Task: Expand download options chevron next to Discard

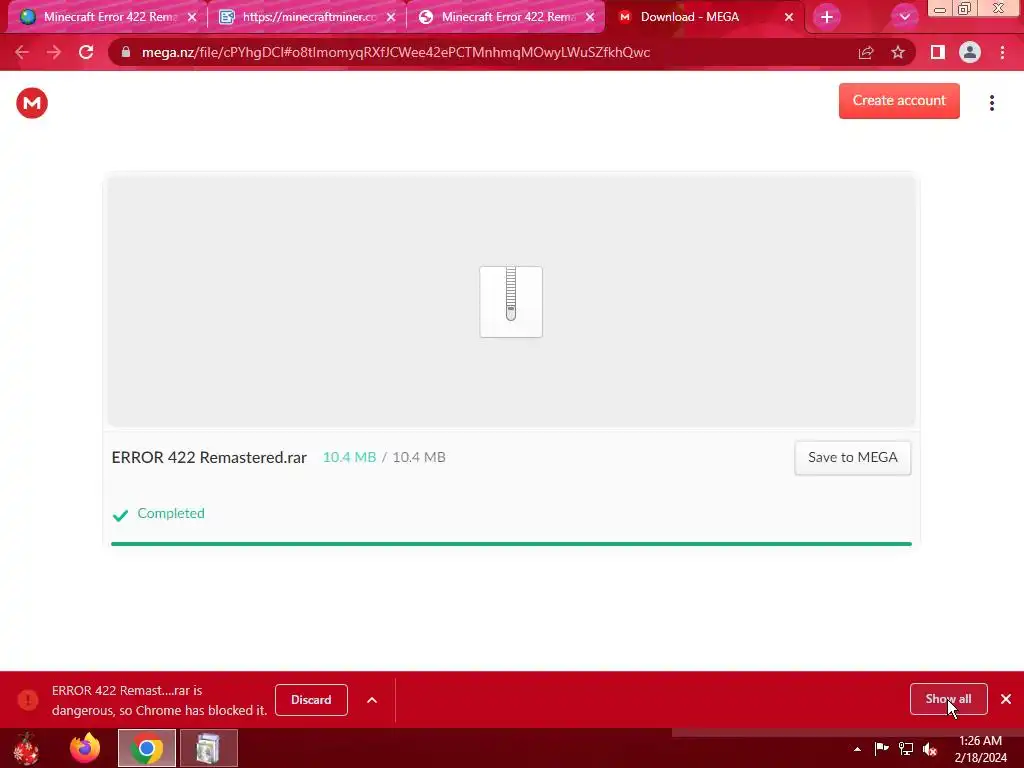Action: (x=372, y=700)
